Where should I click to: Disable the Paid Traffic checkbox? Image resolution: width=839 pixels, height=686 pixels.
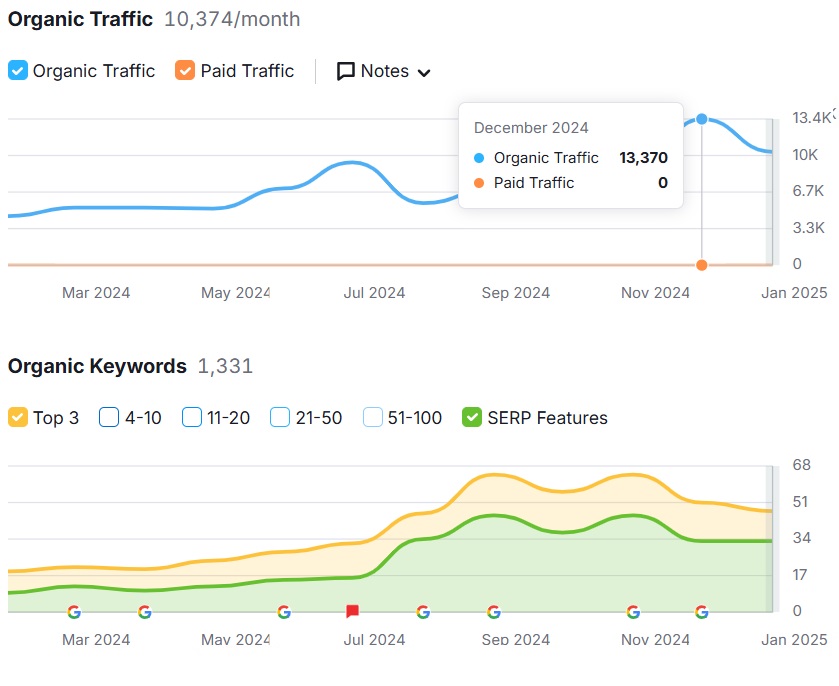click(x=185, y=71)
